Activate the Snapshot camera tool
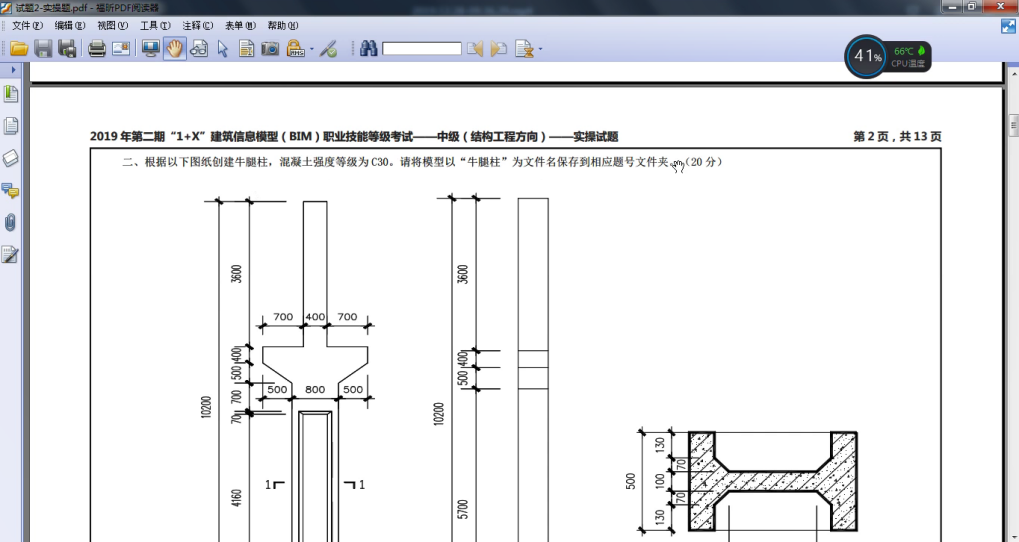 pos(270,48)
